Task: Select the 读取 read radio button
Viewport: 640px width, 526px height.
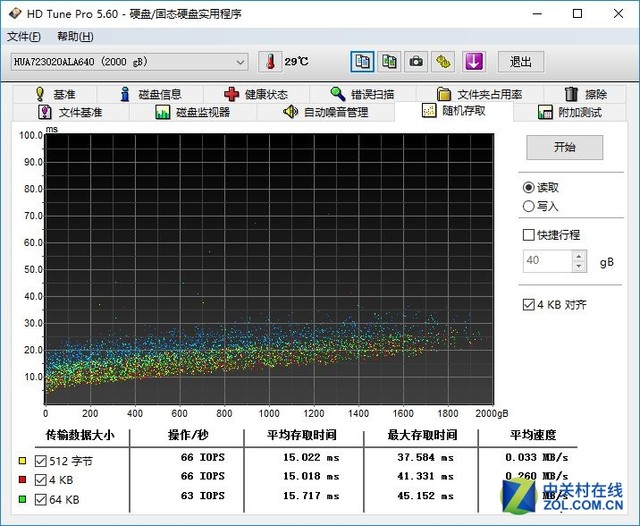Action: tap(528, 187)
